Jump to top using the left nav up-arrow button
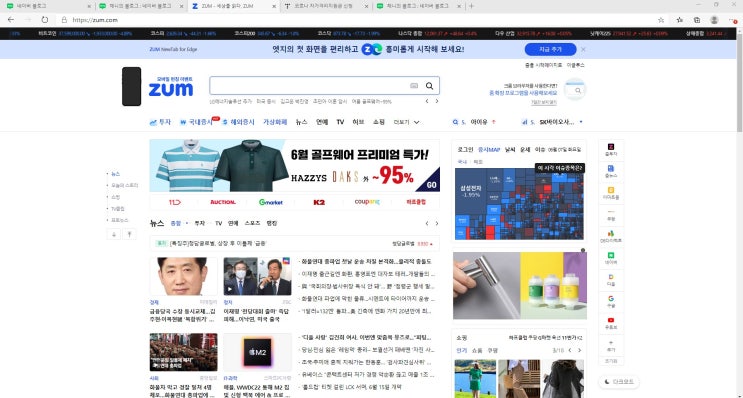Image resolution: width=743 pixels, height=398 pixels. [129, 234]
